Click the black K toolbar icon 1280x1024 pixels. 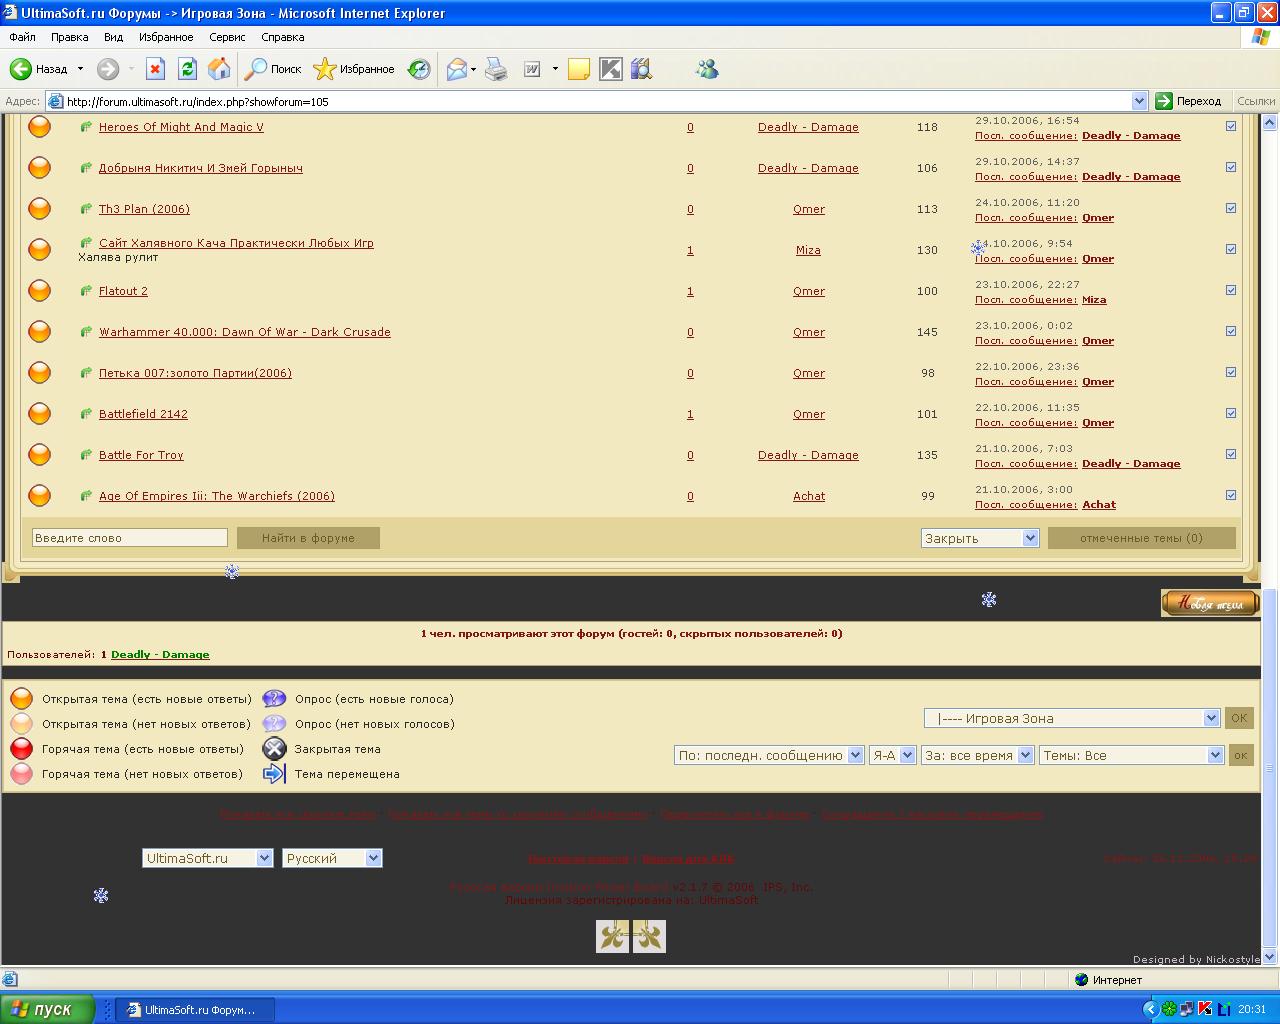click(x=611, y=69)
